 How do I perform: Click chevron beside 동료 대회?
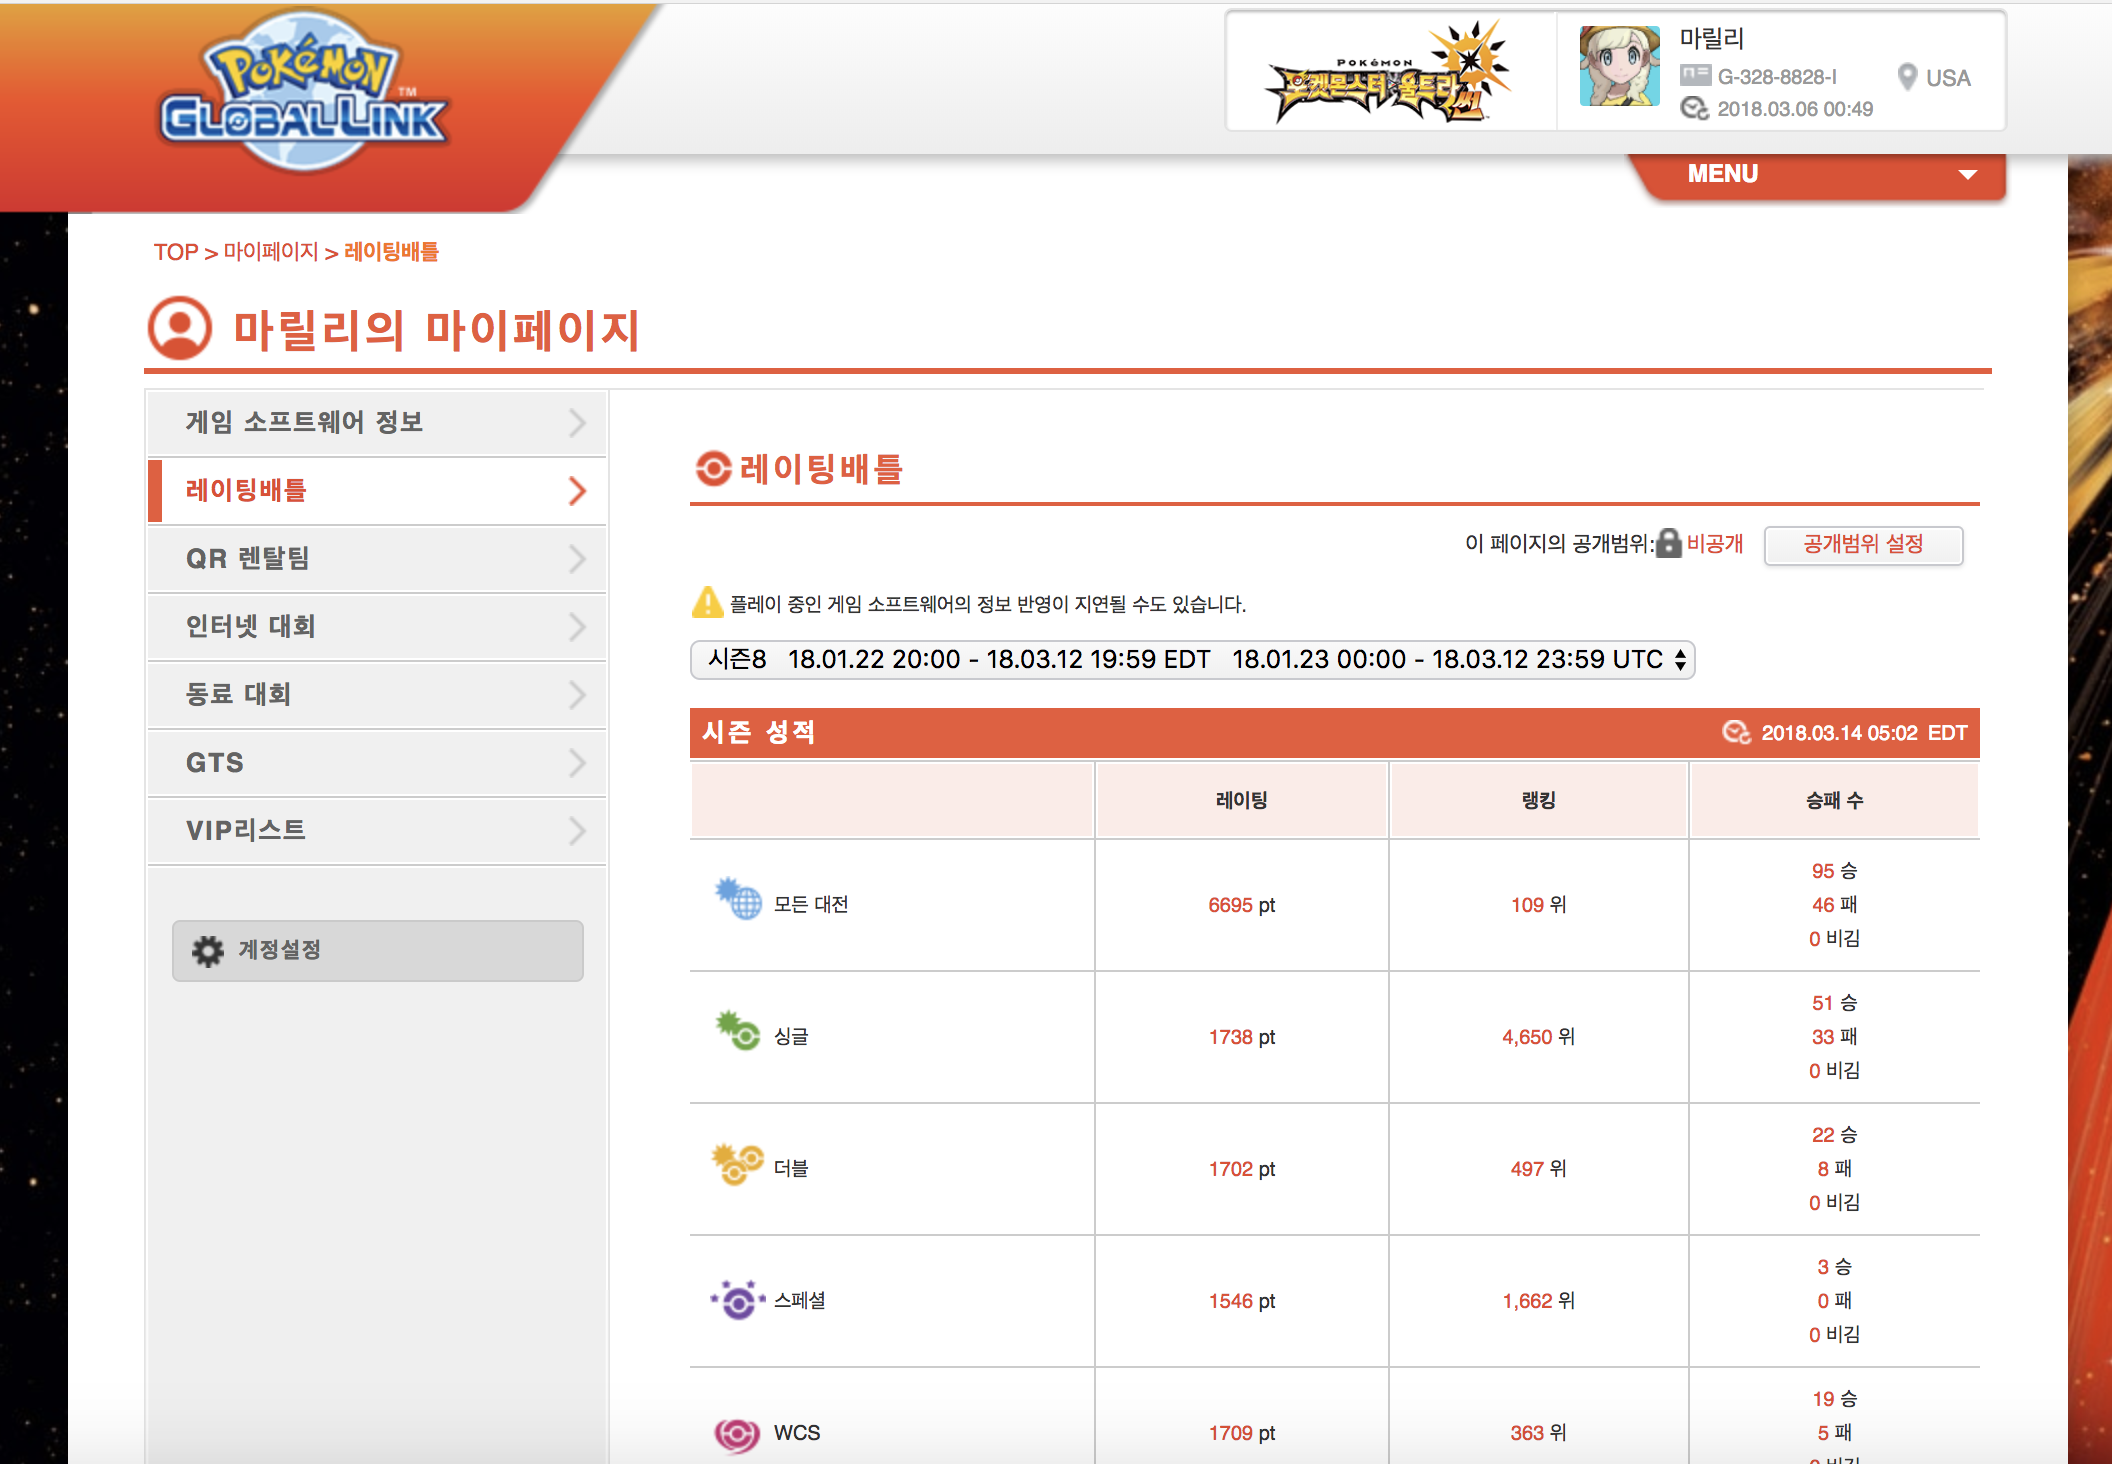coord(577,695)
